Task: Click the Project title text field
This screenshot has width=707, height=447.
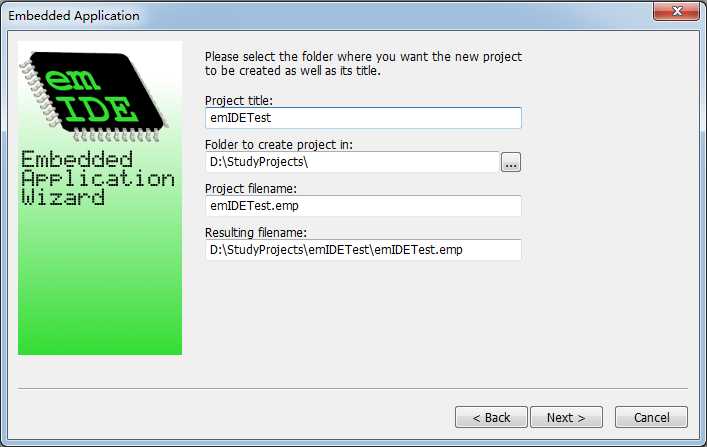Action: [x=363, y=118]
